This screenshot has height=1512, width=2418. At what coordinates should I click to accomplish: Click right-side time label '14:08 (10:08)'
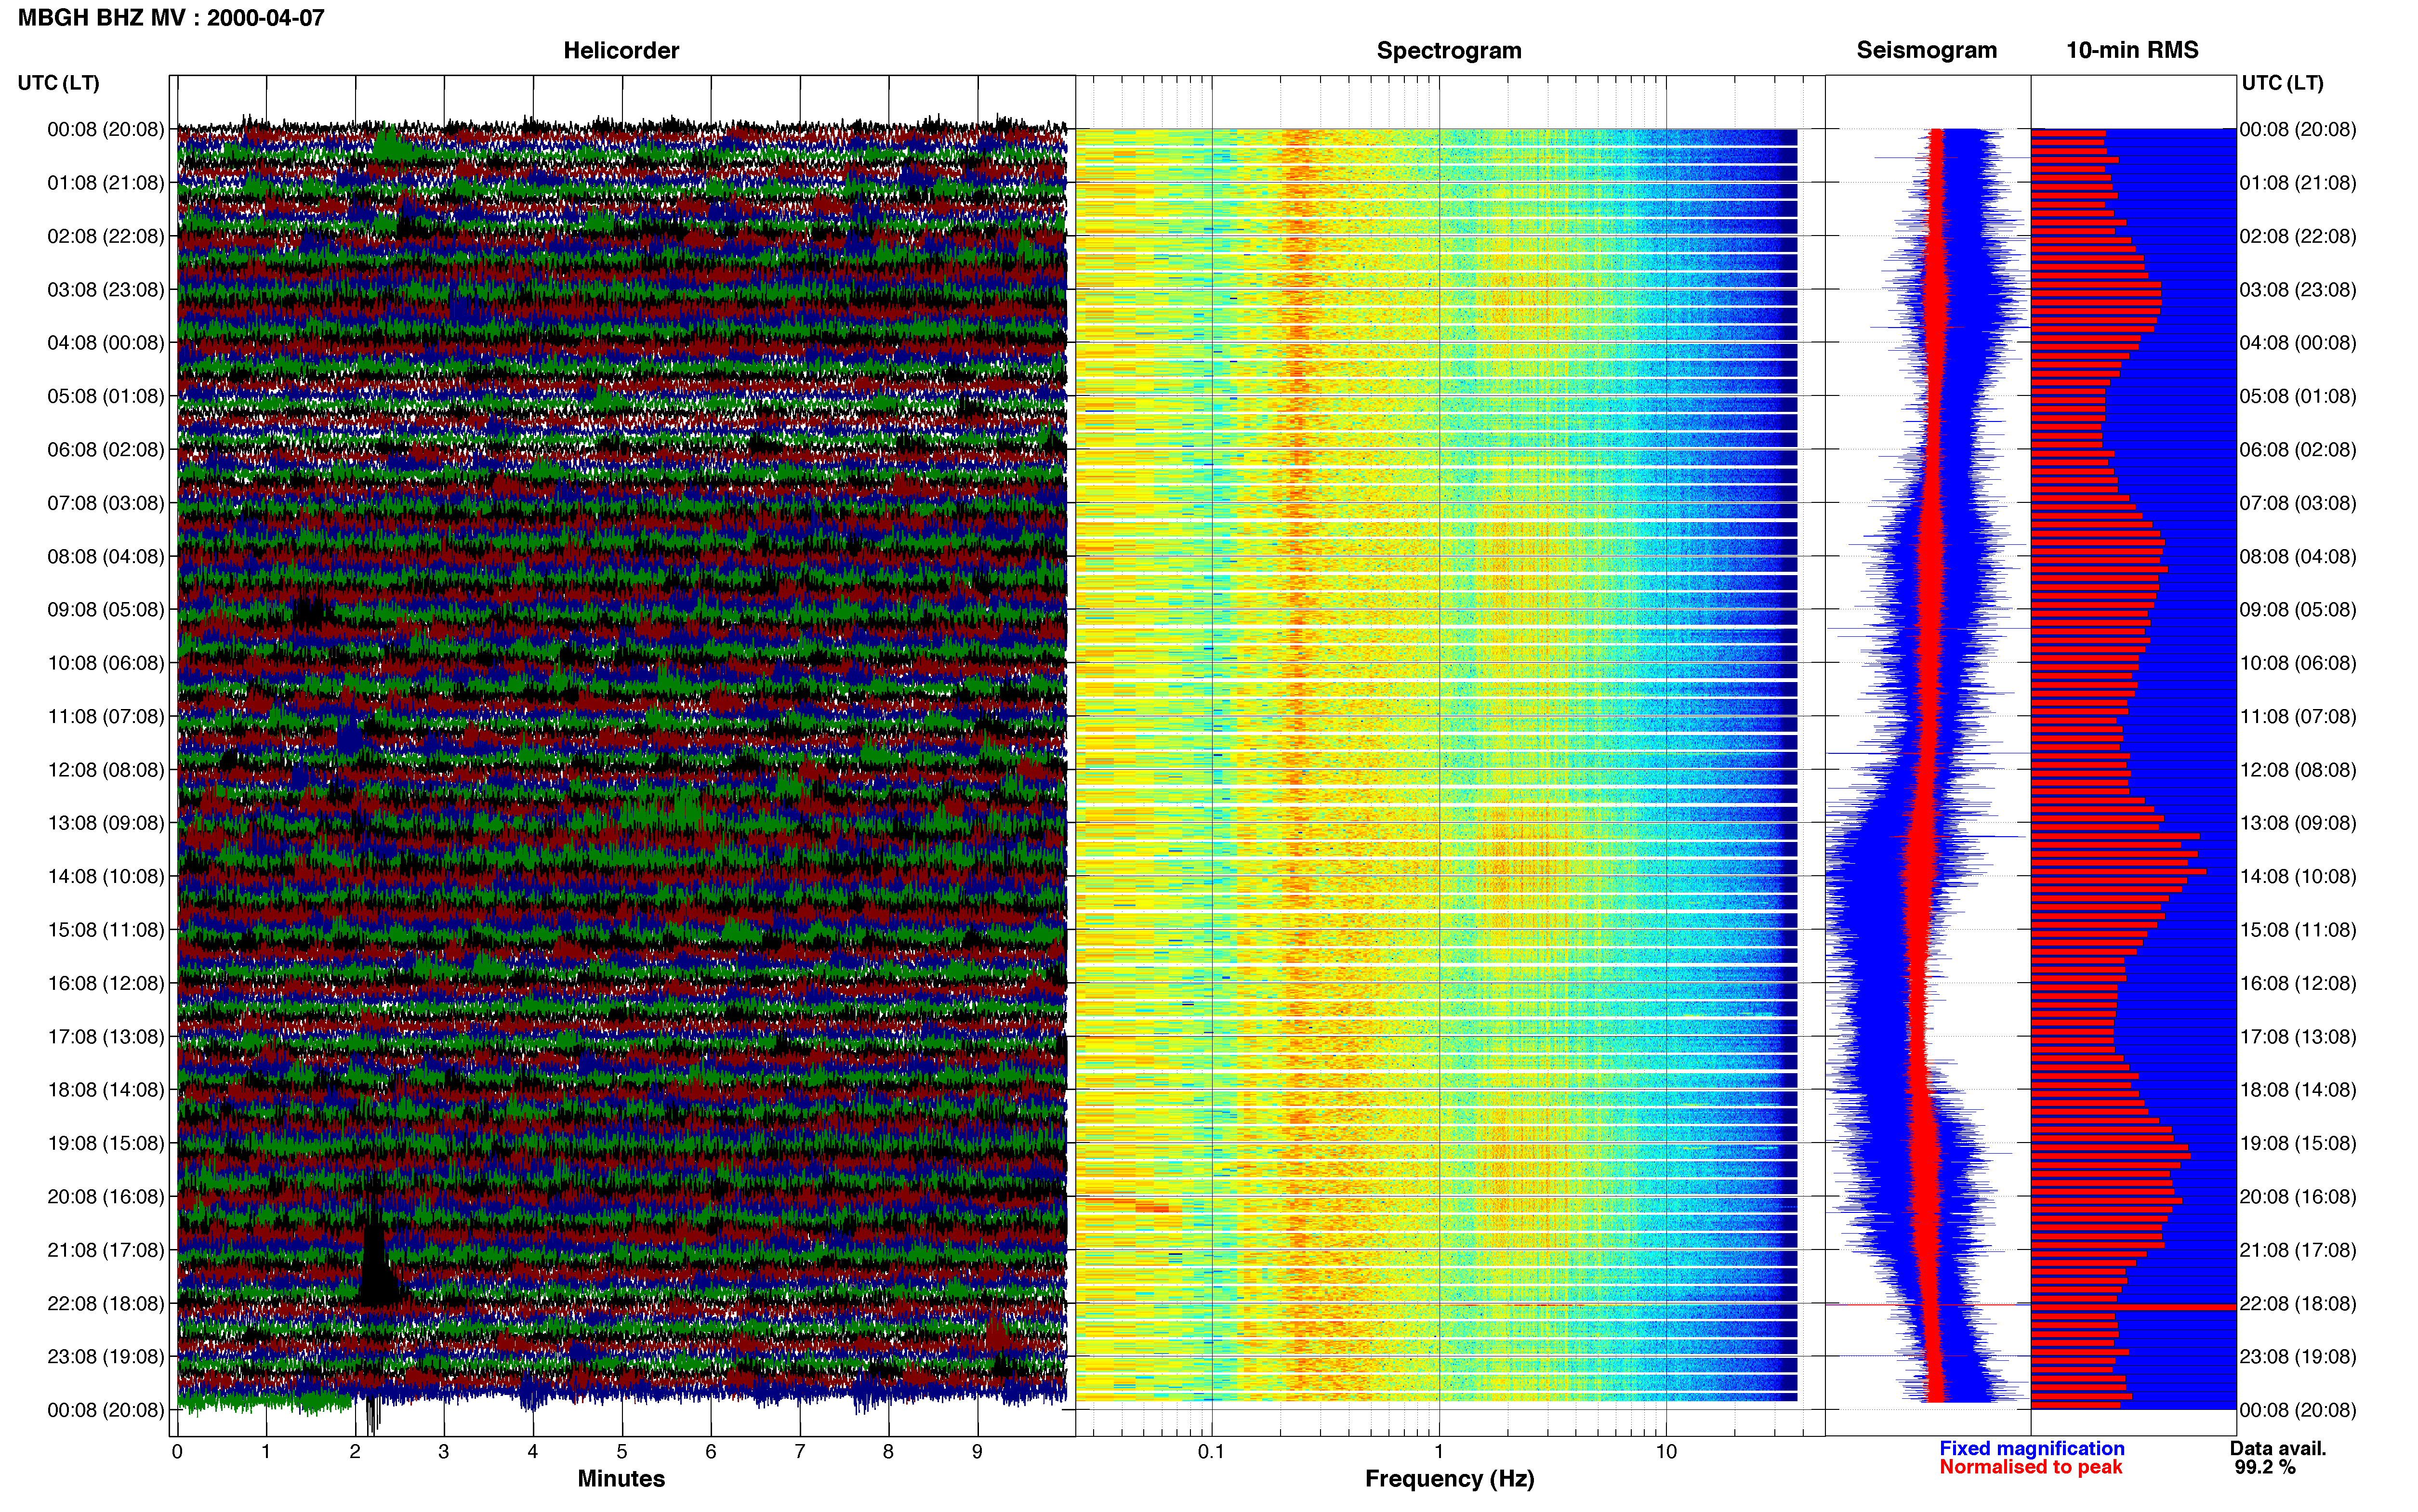(x=2298, y=877)
